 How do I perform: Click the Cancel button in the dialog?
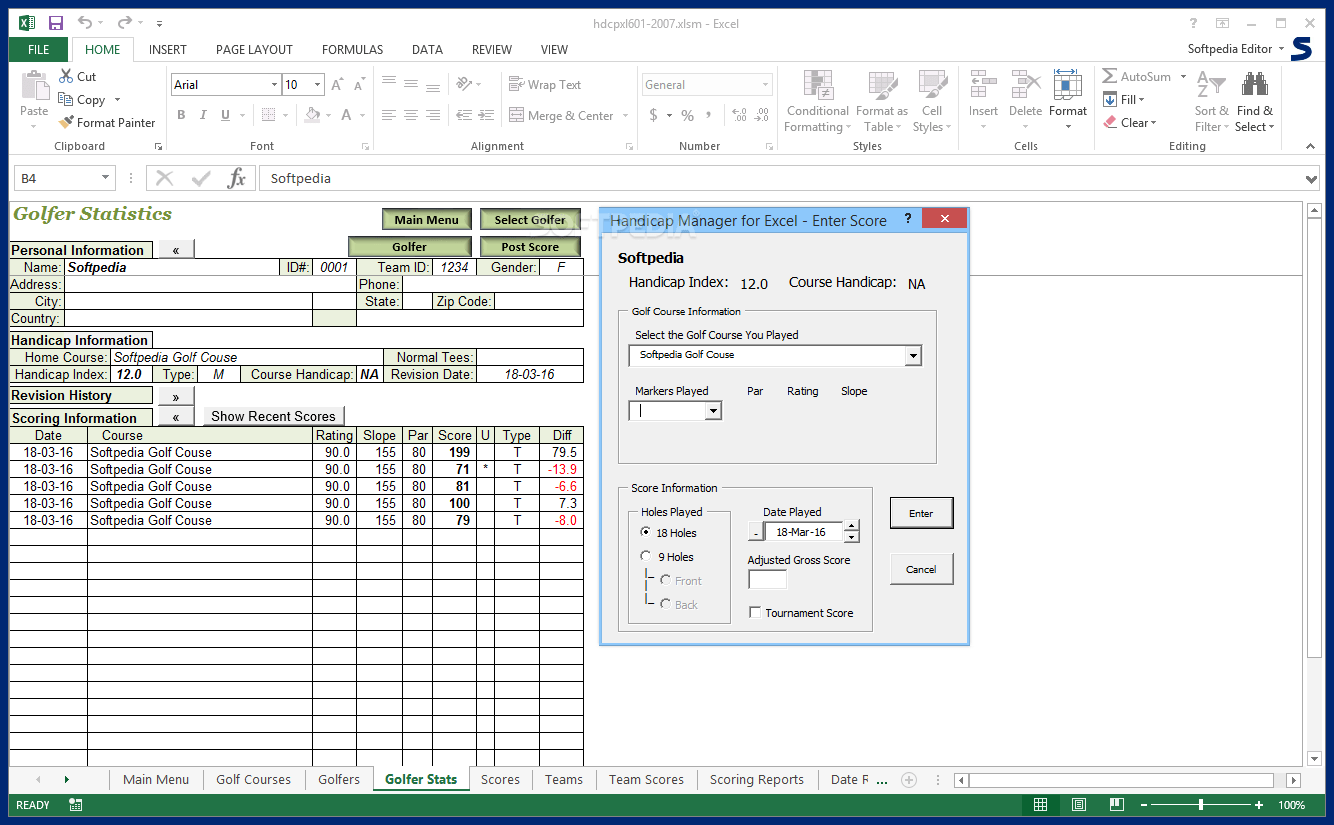point(921,569)
